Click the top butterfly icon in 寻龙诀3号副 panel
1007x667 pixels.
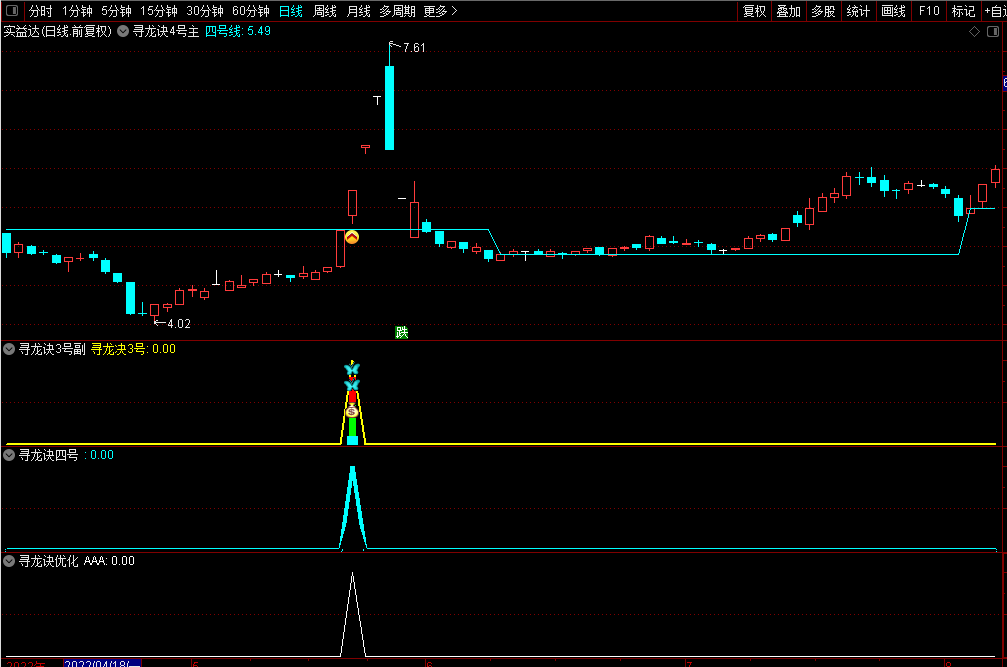click(351, 369)
